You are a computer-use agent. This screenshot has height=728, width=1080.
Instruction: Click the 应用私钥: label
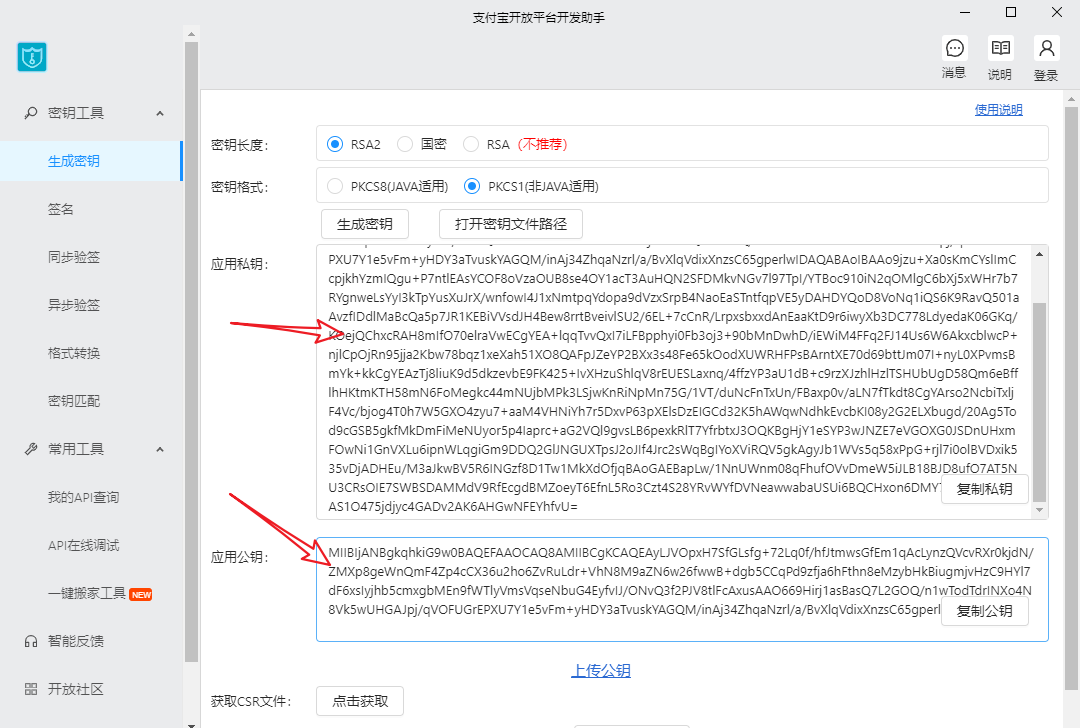pos(240,264)
